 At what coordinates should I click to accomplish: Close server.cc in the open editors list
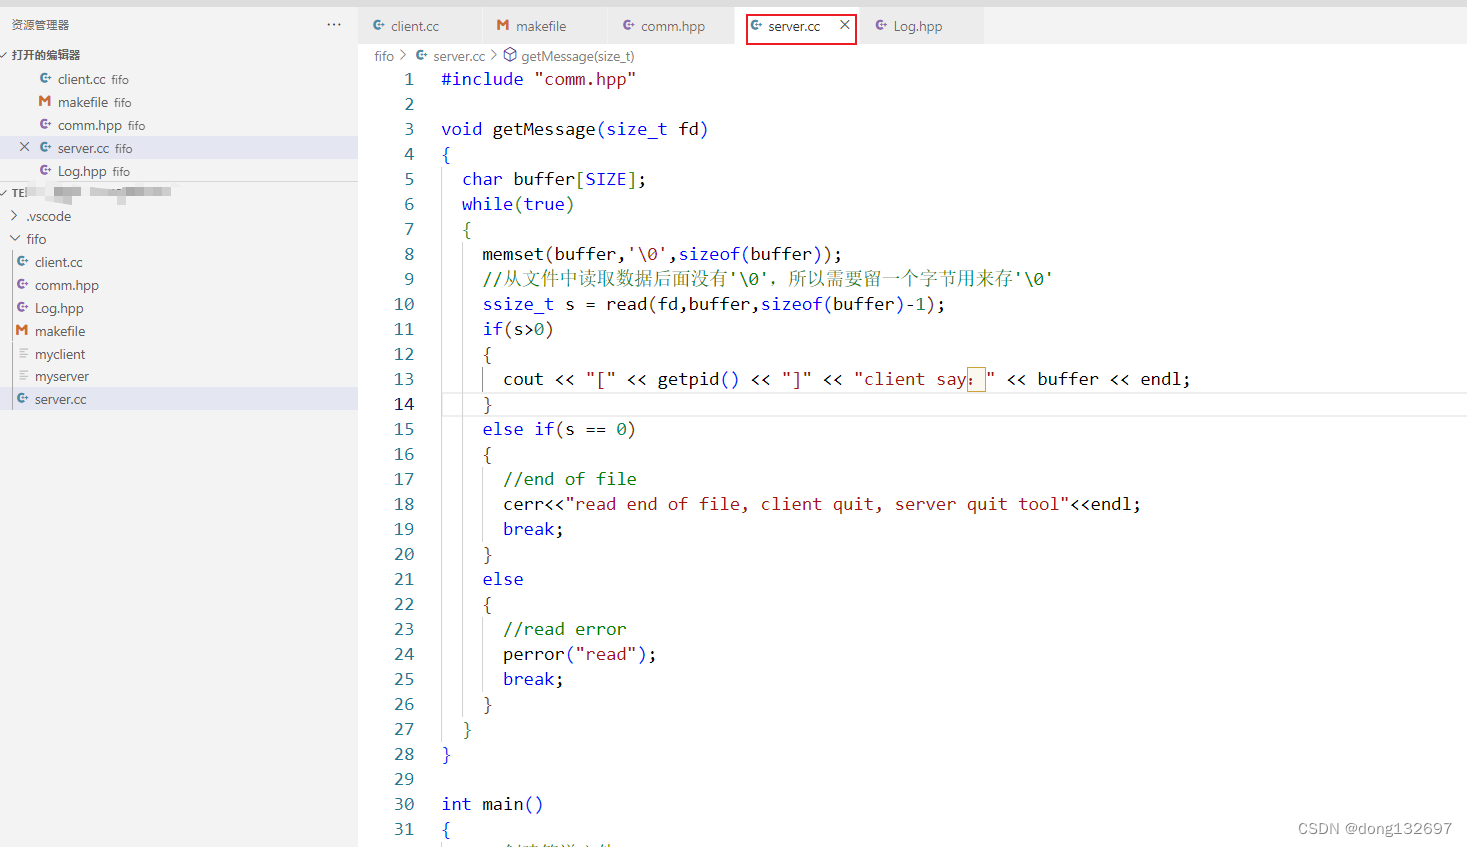coord(24,147)
